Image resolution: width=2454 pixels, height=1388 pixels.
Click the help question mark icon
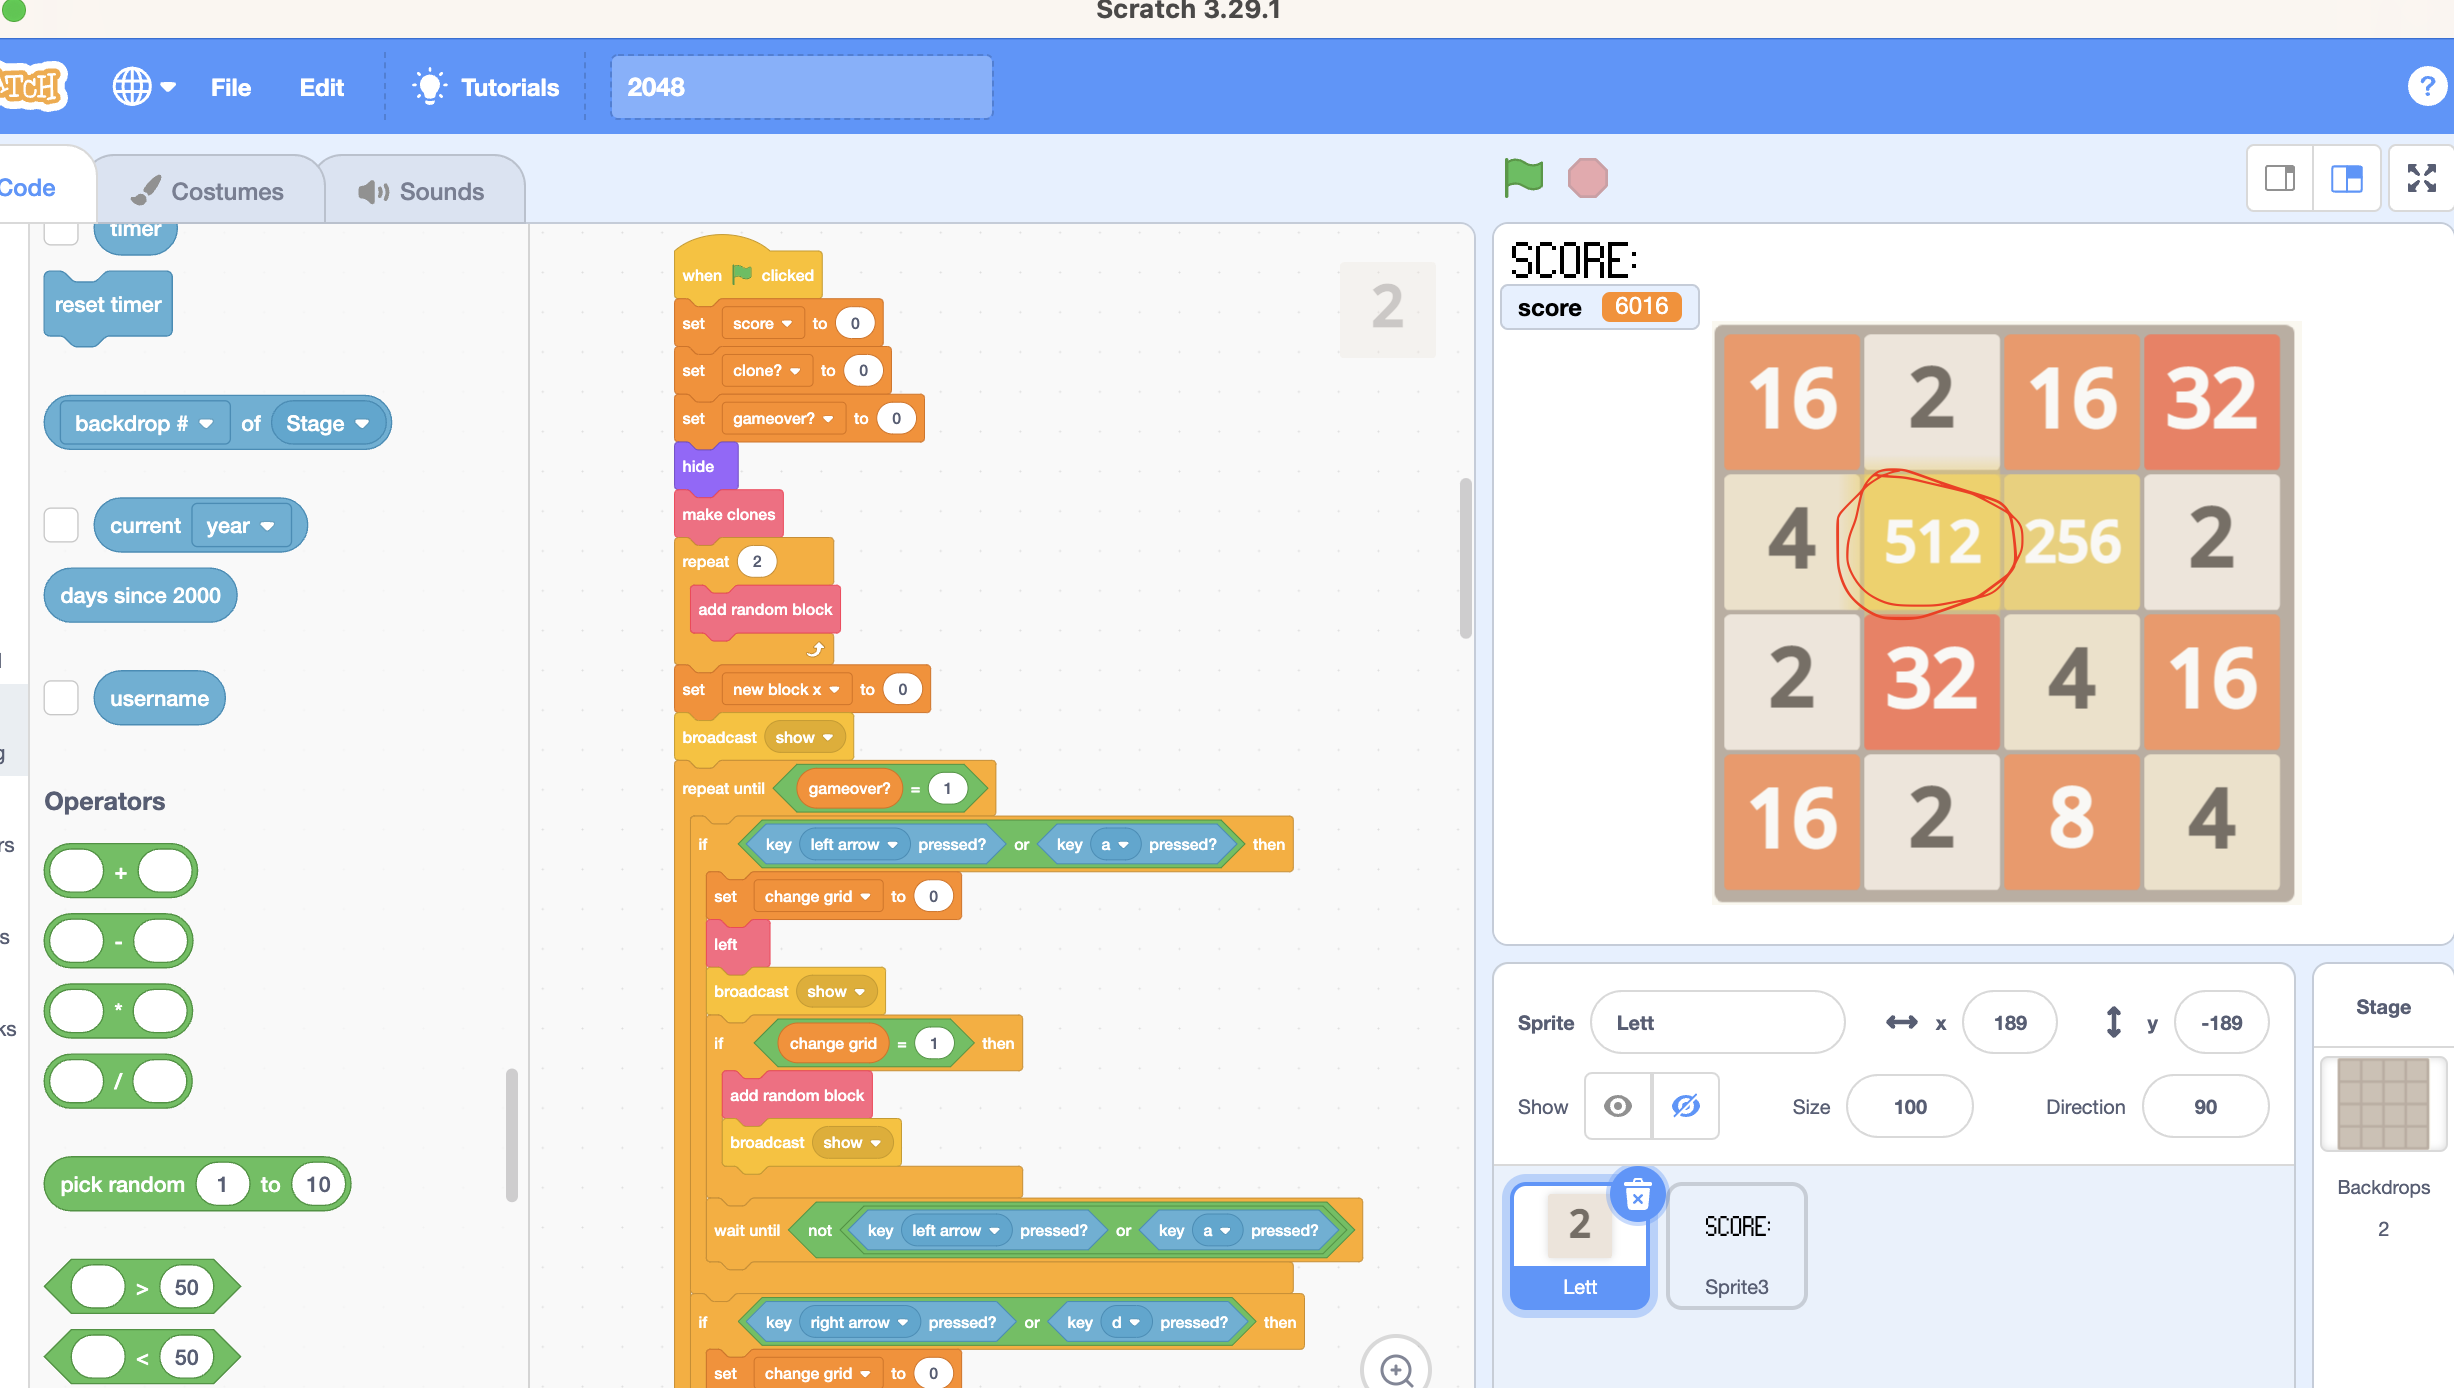pos(2426,87)
